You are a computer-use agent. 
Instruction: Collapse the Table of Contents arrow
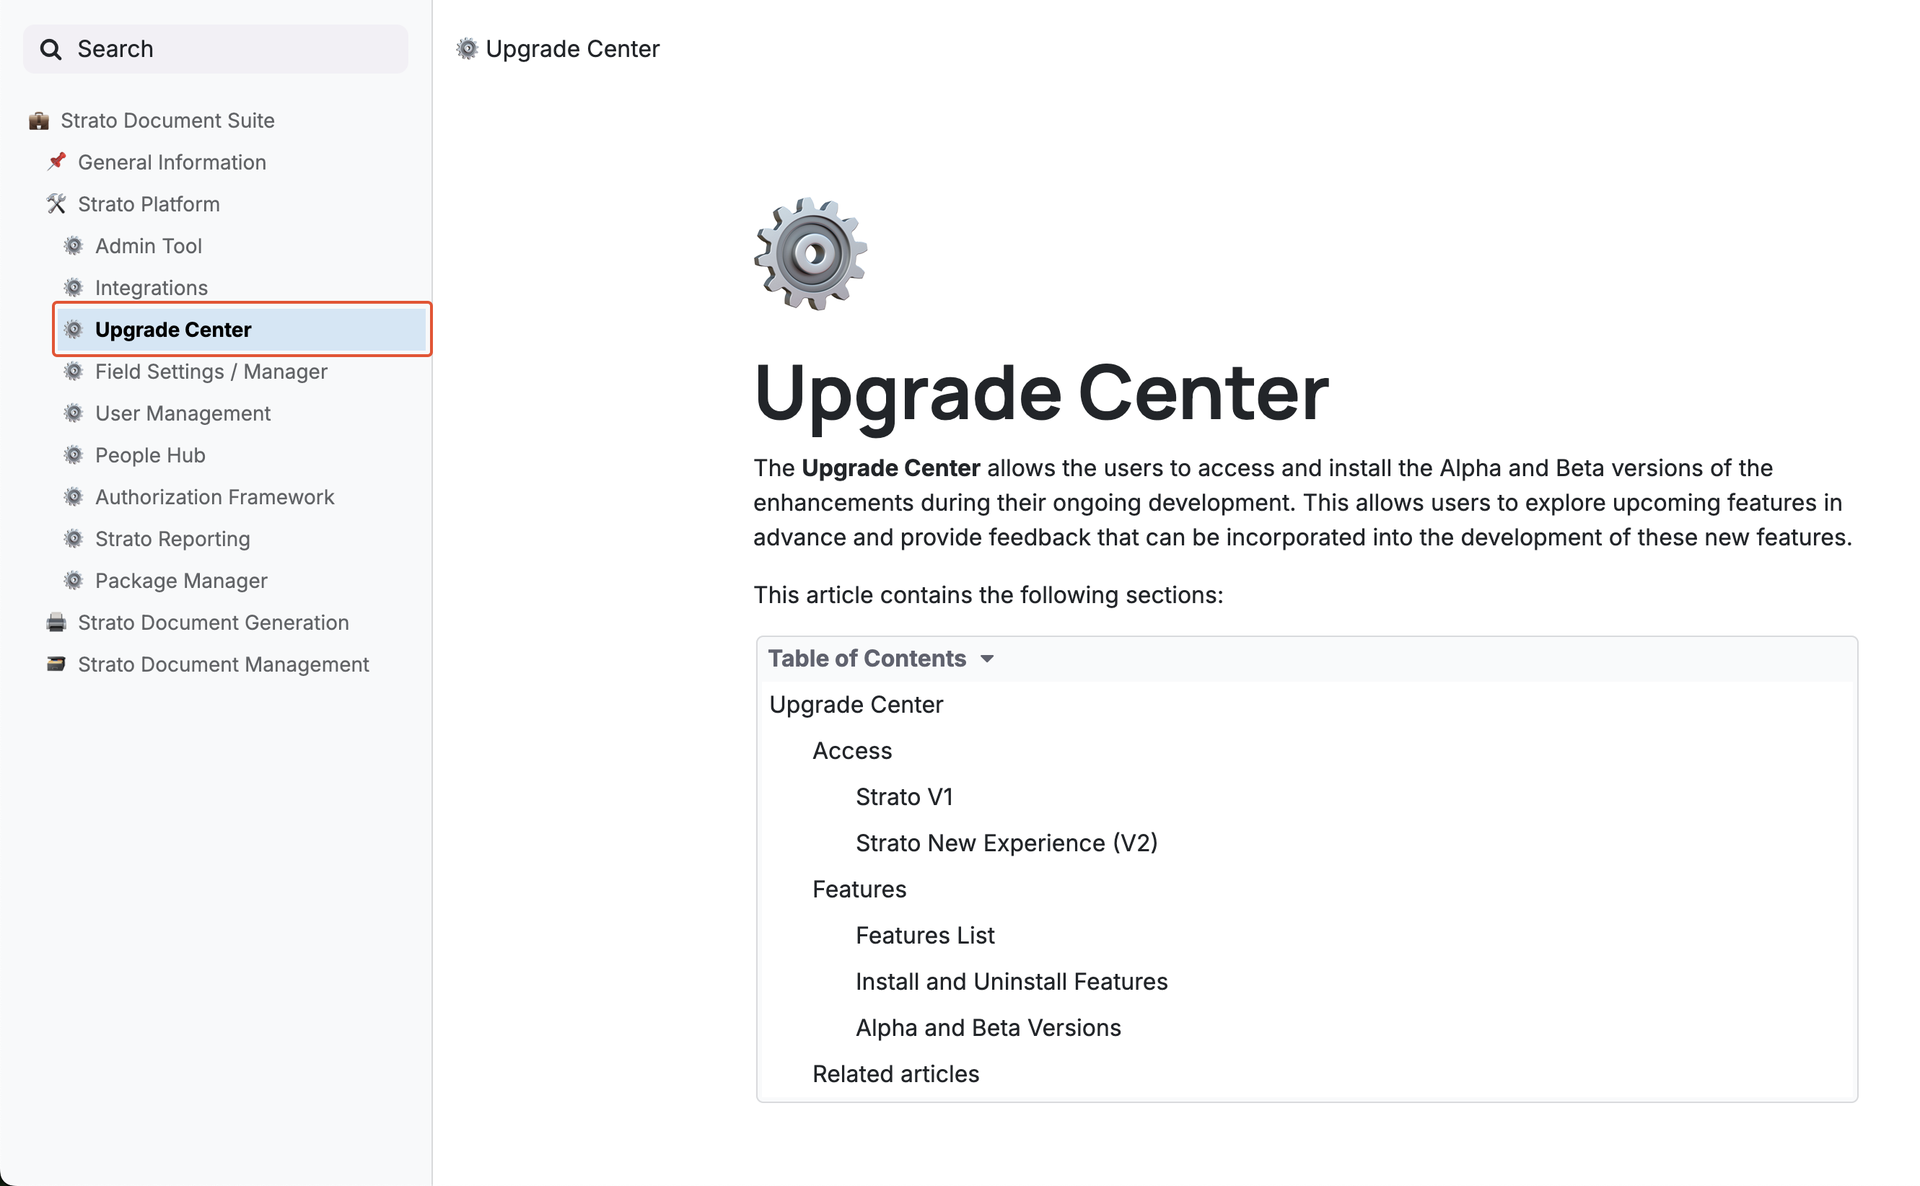pos(987,659)
